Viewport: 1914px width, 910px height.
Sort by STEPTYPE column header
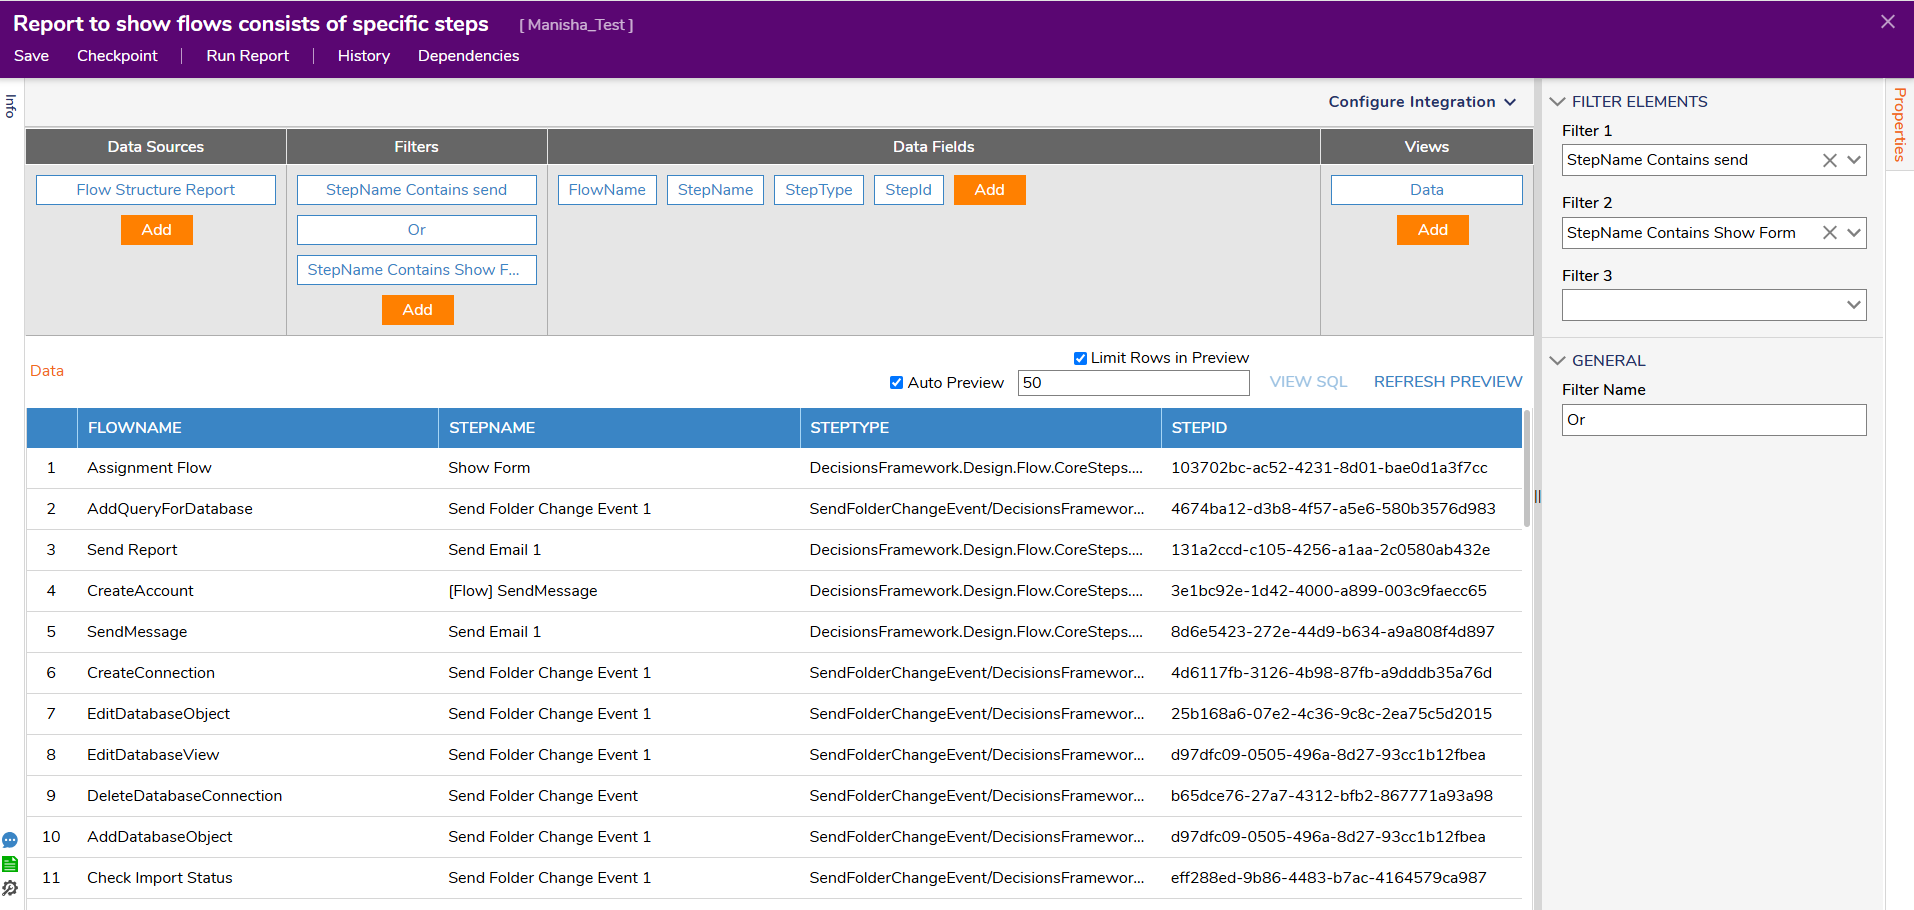[x=980, y=428]
